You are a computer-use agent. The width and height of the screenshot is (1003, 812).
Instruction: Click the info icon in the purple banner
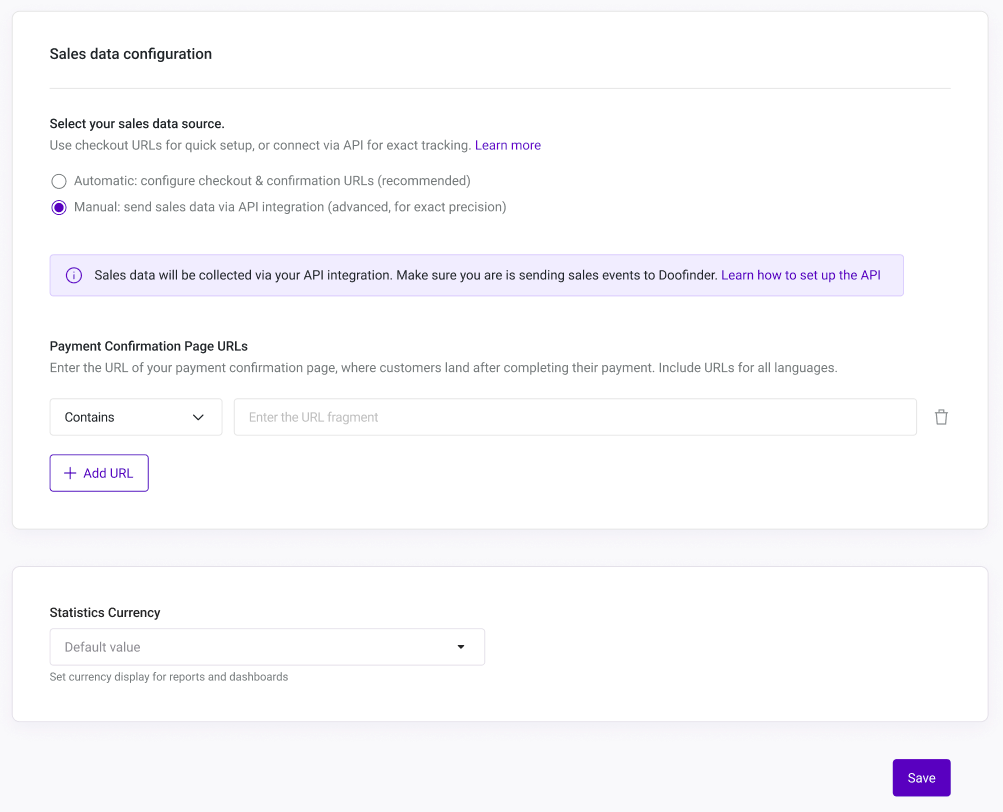(x=73, y=274)
